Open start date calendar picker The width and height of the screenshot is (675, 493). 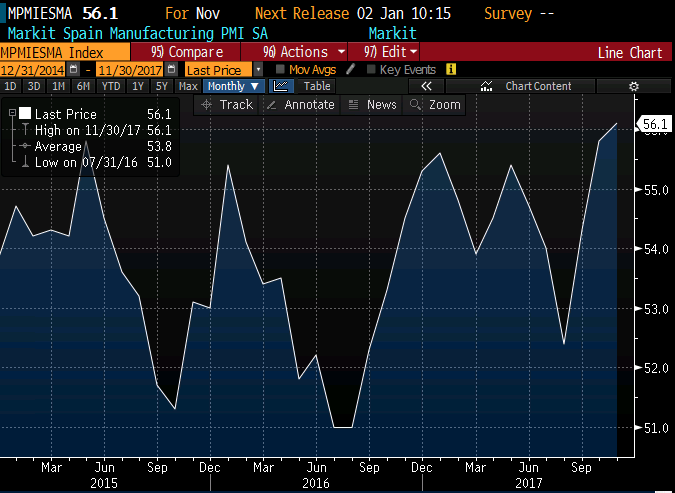75,70
